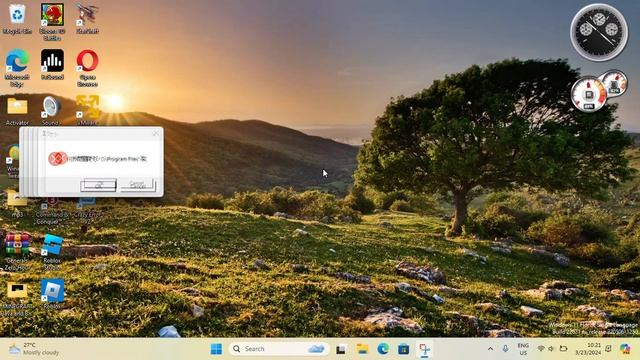This screenshot has height=360, width=640.
Task: Open the Activator folder
Action: point(17,110)
